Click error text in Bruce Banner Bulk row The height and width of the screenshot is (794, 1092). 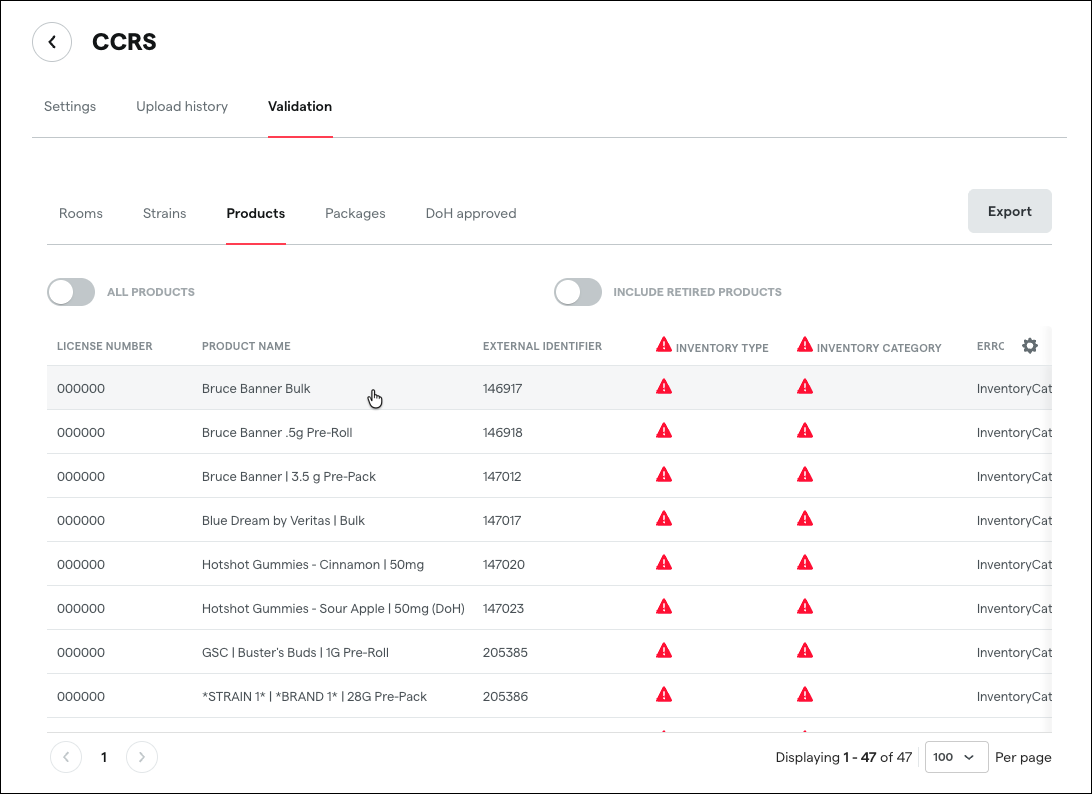click(1014, 389)
